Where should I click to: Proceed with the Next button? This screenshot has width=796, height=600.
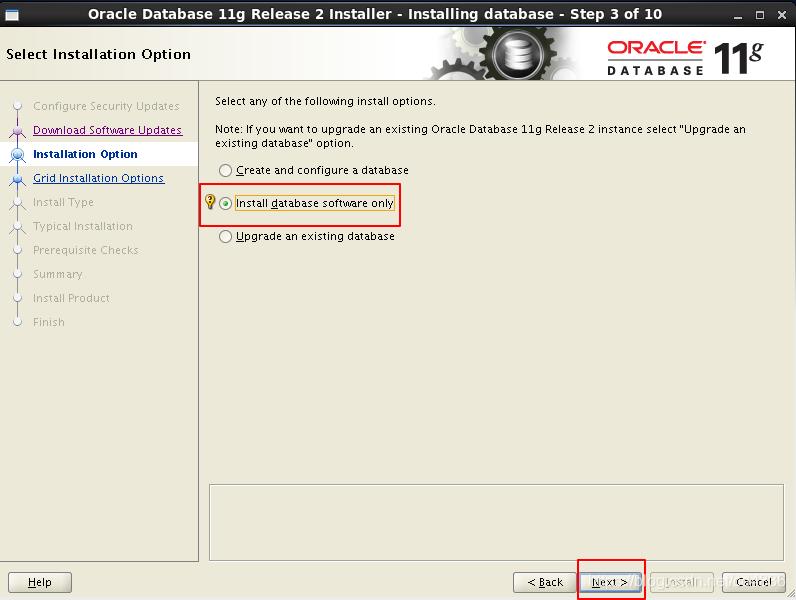[610, 582]
